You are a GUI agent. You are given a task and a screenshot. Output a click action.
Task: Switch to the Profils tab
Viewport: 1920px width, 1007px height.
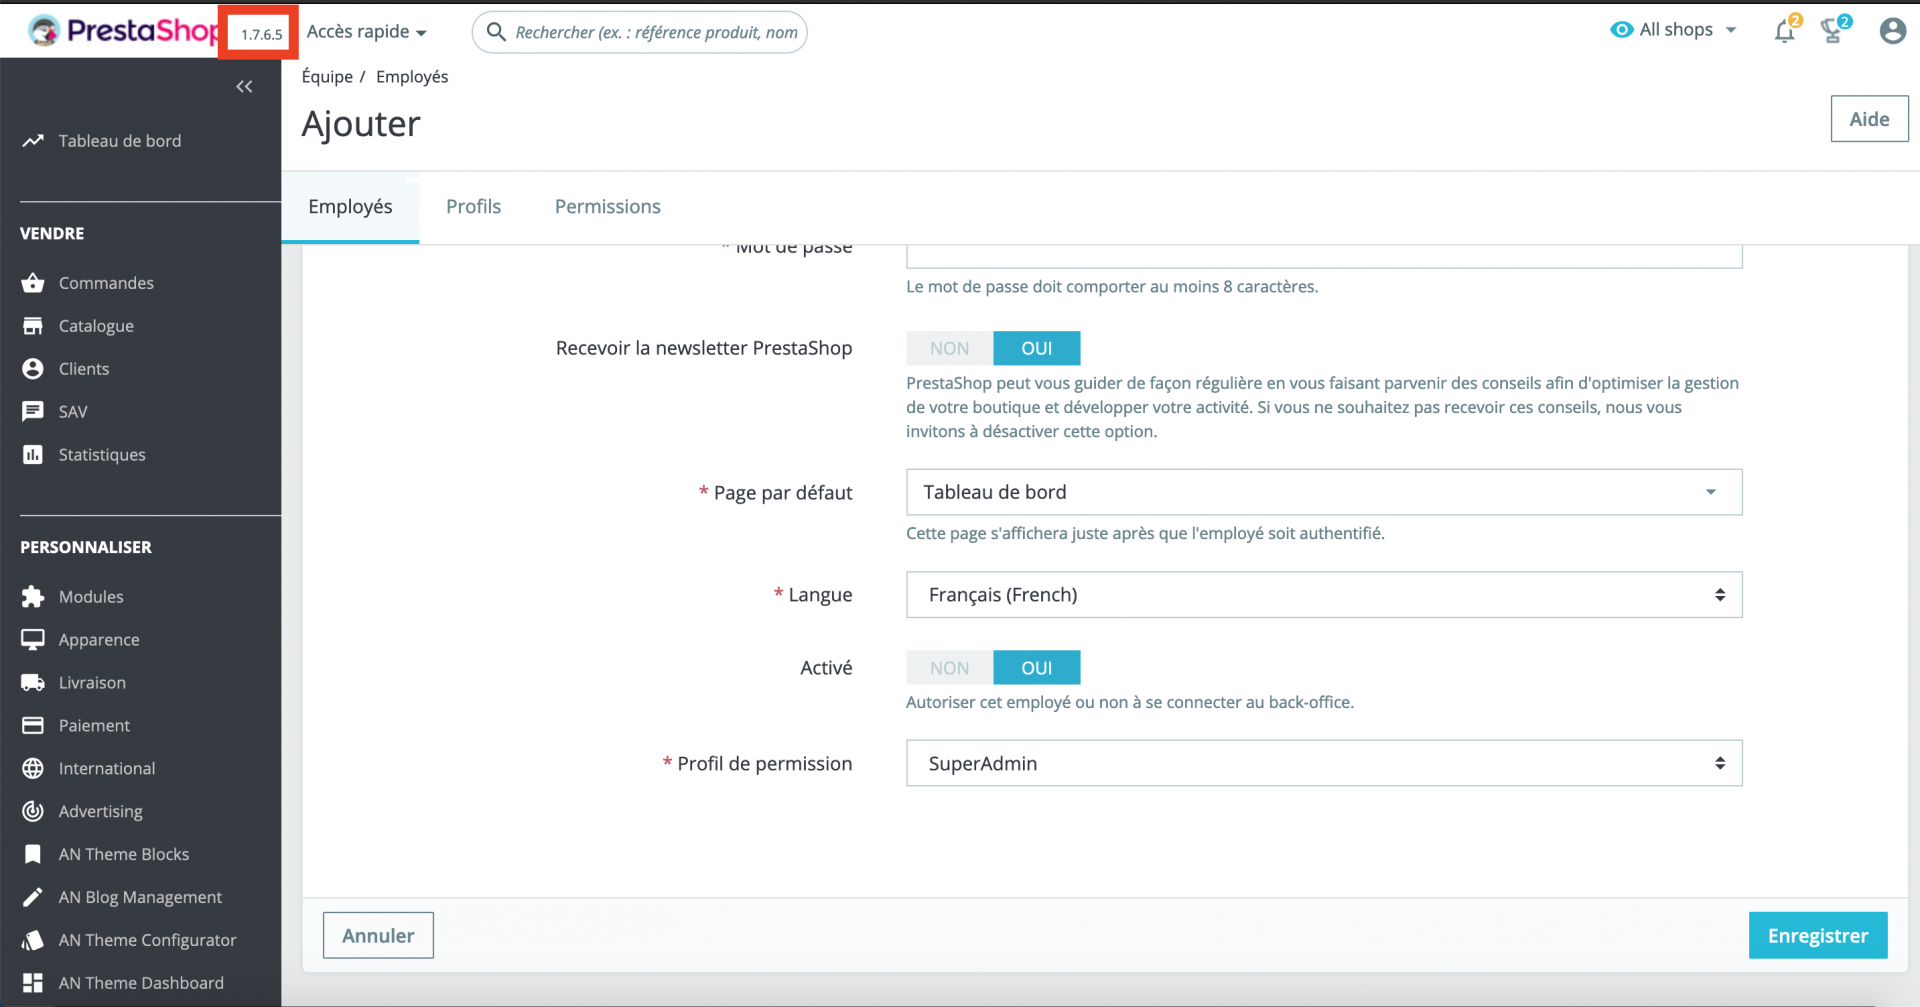coord(473,207)
